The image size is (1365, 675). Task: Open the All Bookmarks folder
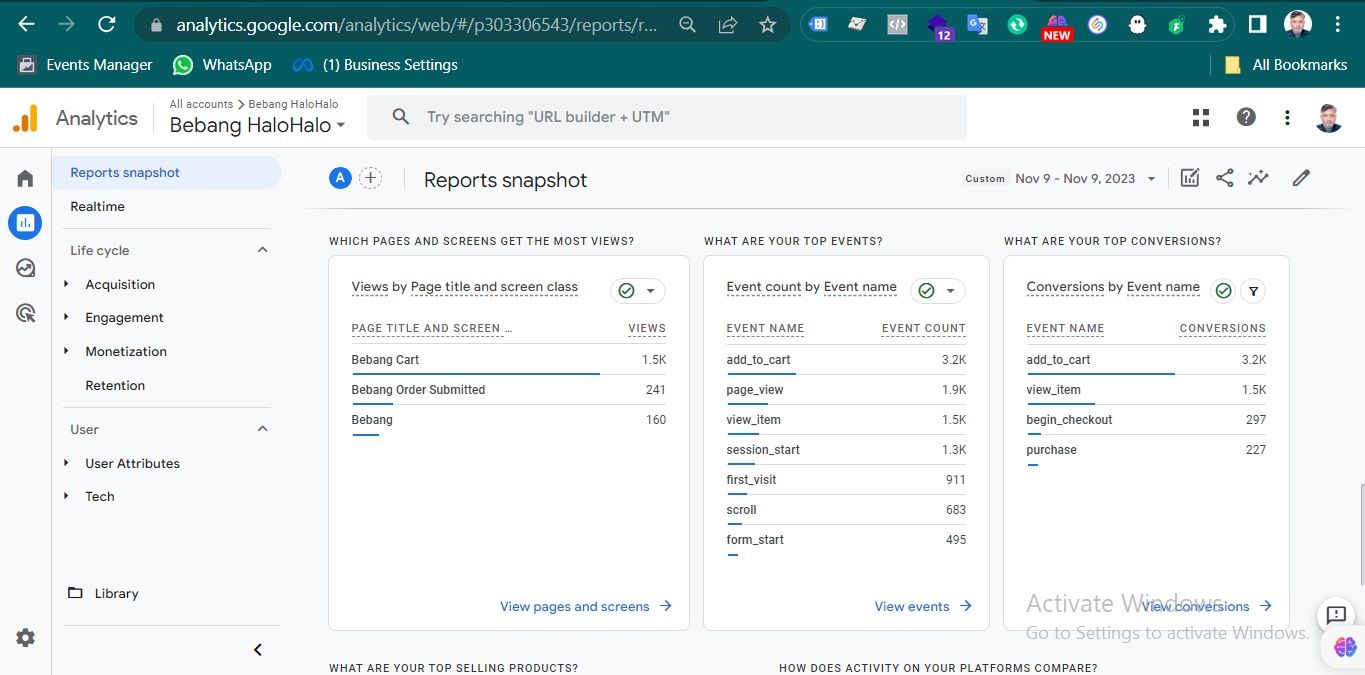click(x=1286, y=65)
